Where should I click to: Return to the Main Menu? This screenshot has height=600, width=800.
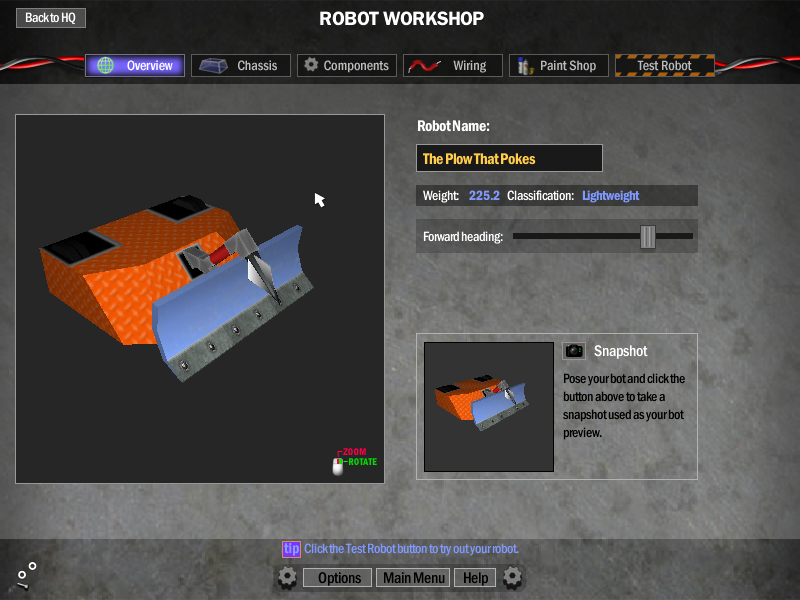click(x=413, y=578)
